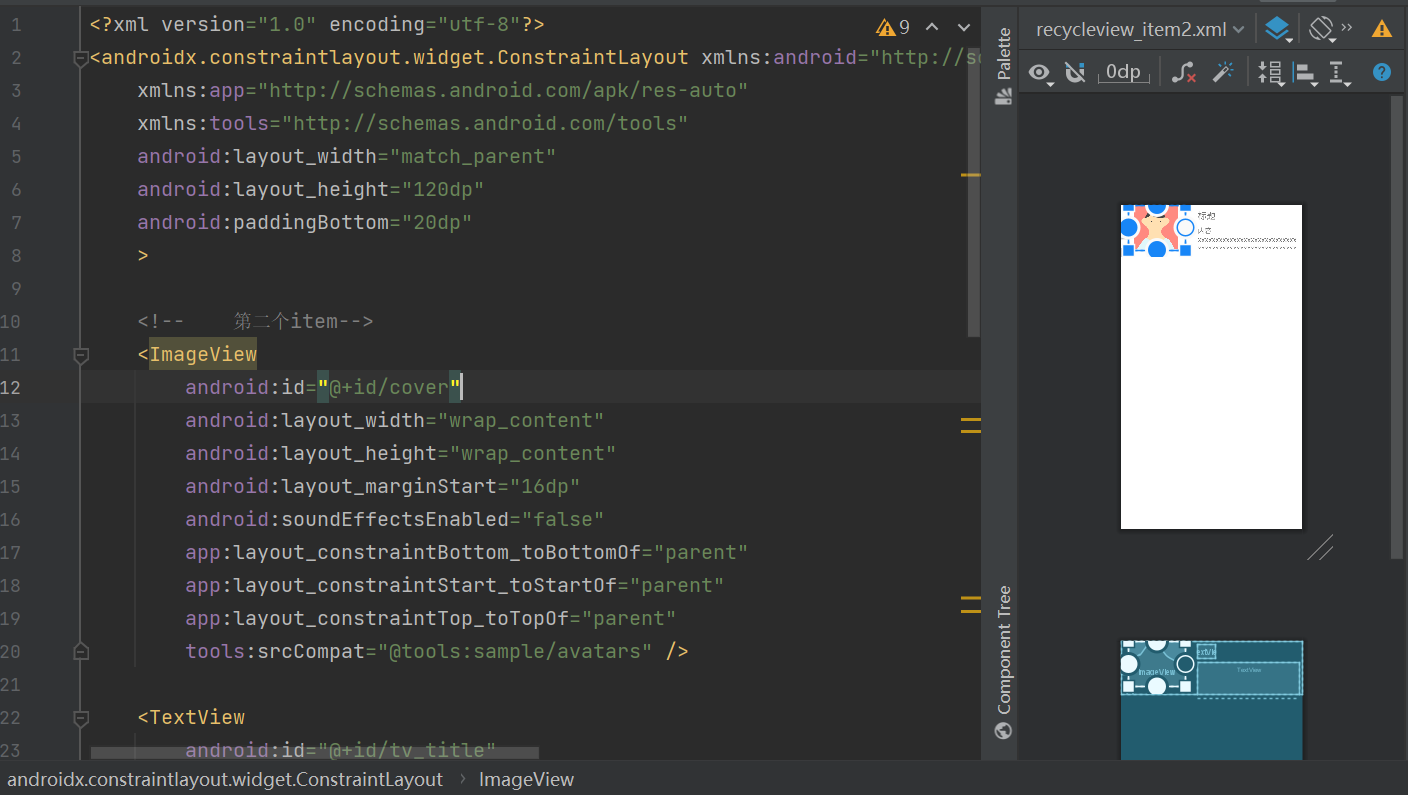Click the orientation rotate icon

1321,29
